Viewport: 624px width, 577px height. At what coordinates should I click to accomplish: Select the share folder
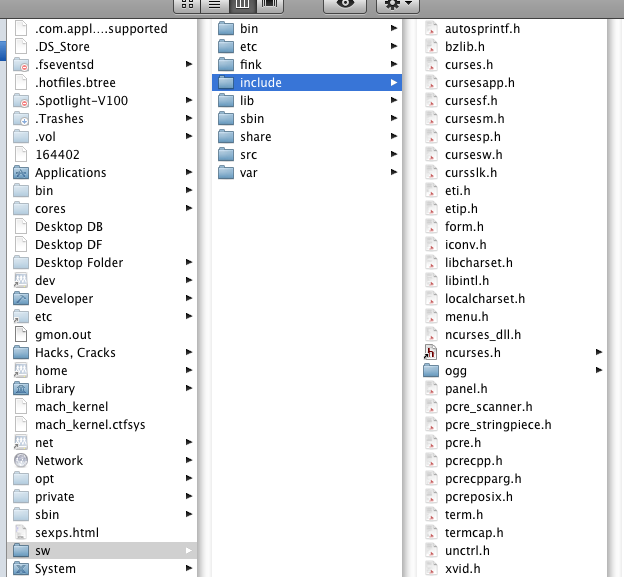click(x=307, y=136)
